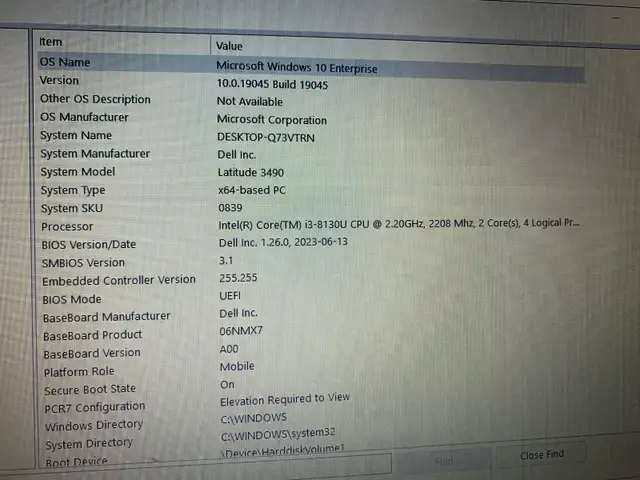The width and height of the screenshot is (640, 480).
Task: Click the Secure Boot On value
Action: point(227,384)
